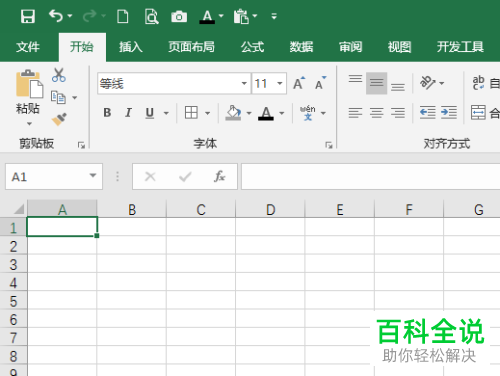500x376 pixels.
Task: Click the New blank document icon
Action: coord(123,16)
